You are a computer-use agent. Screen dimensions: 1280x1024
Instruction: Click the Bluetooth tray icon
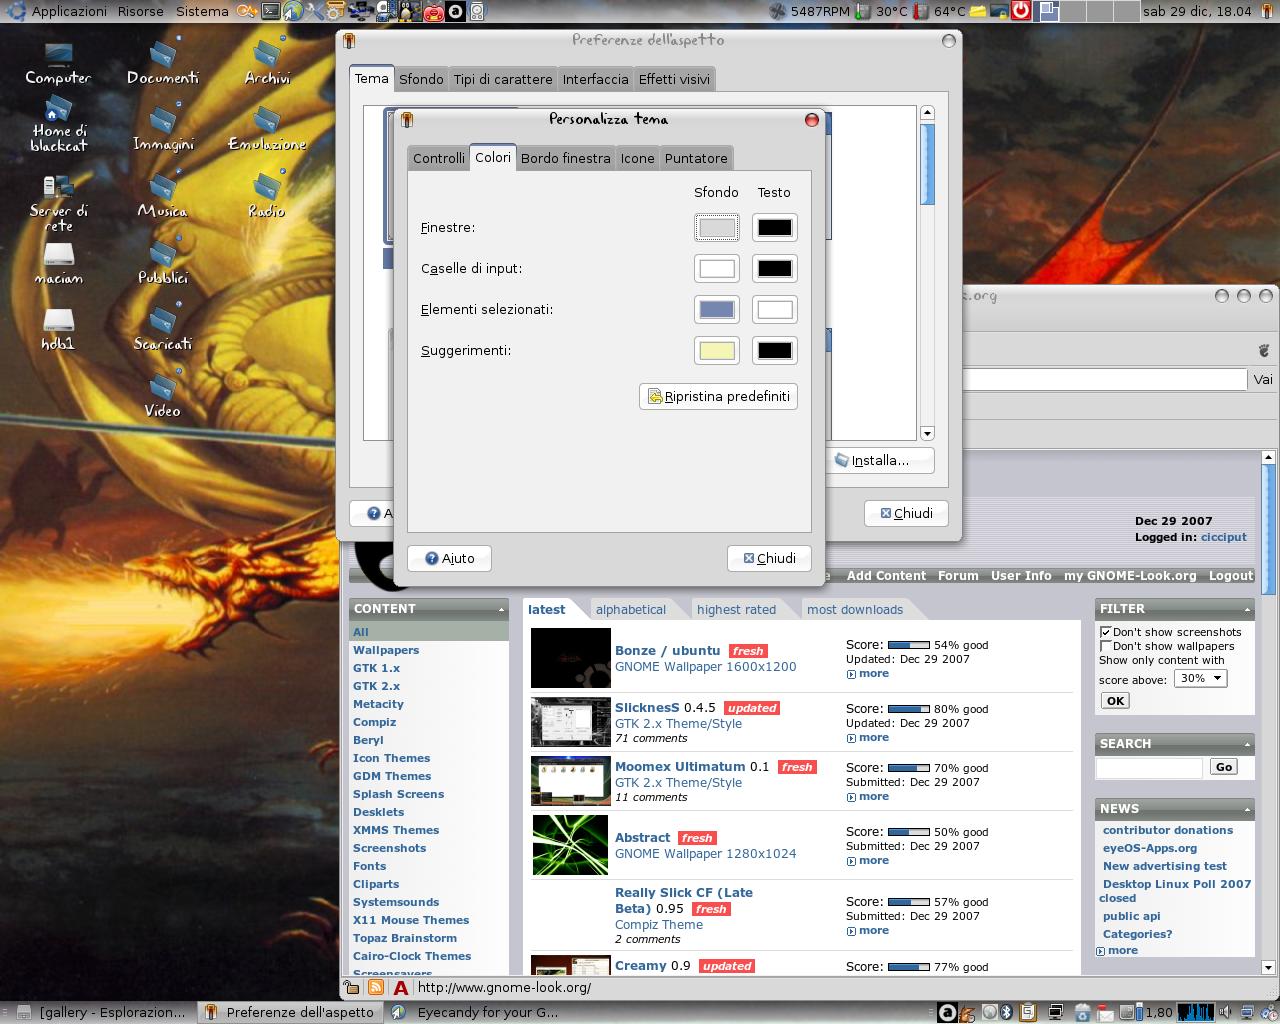[x=1007, y=1012]
